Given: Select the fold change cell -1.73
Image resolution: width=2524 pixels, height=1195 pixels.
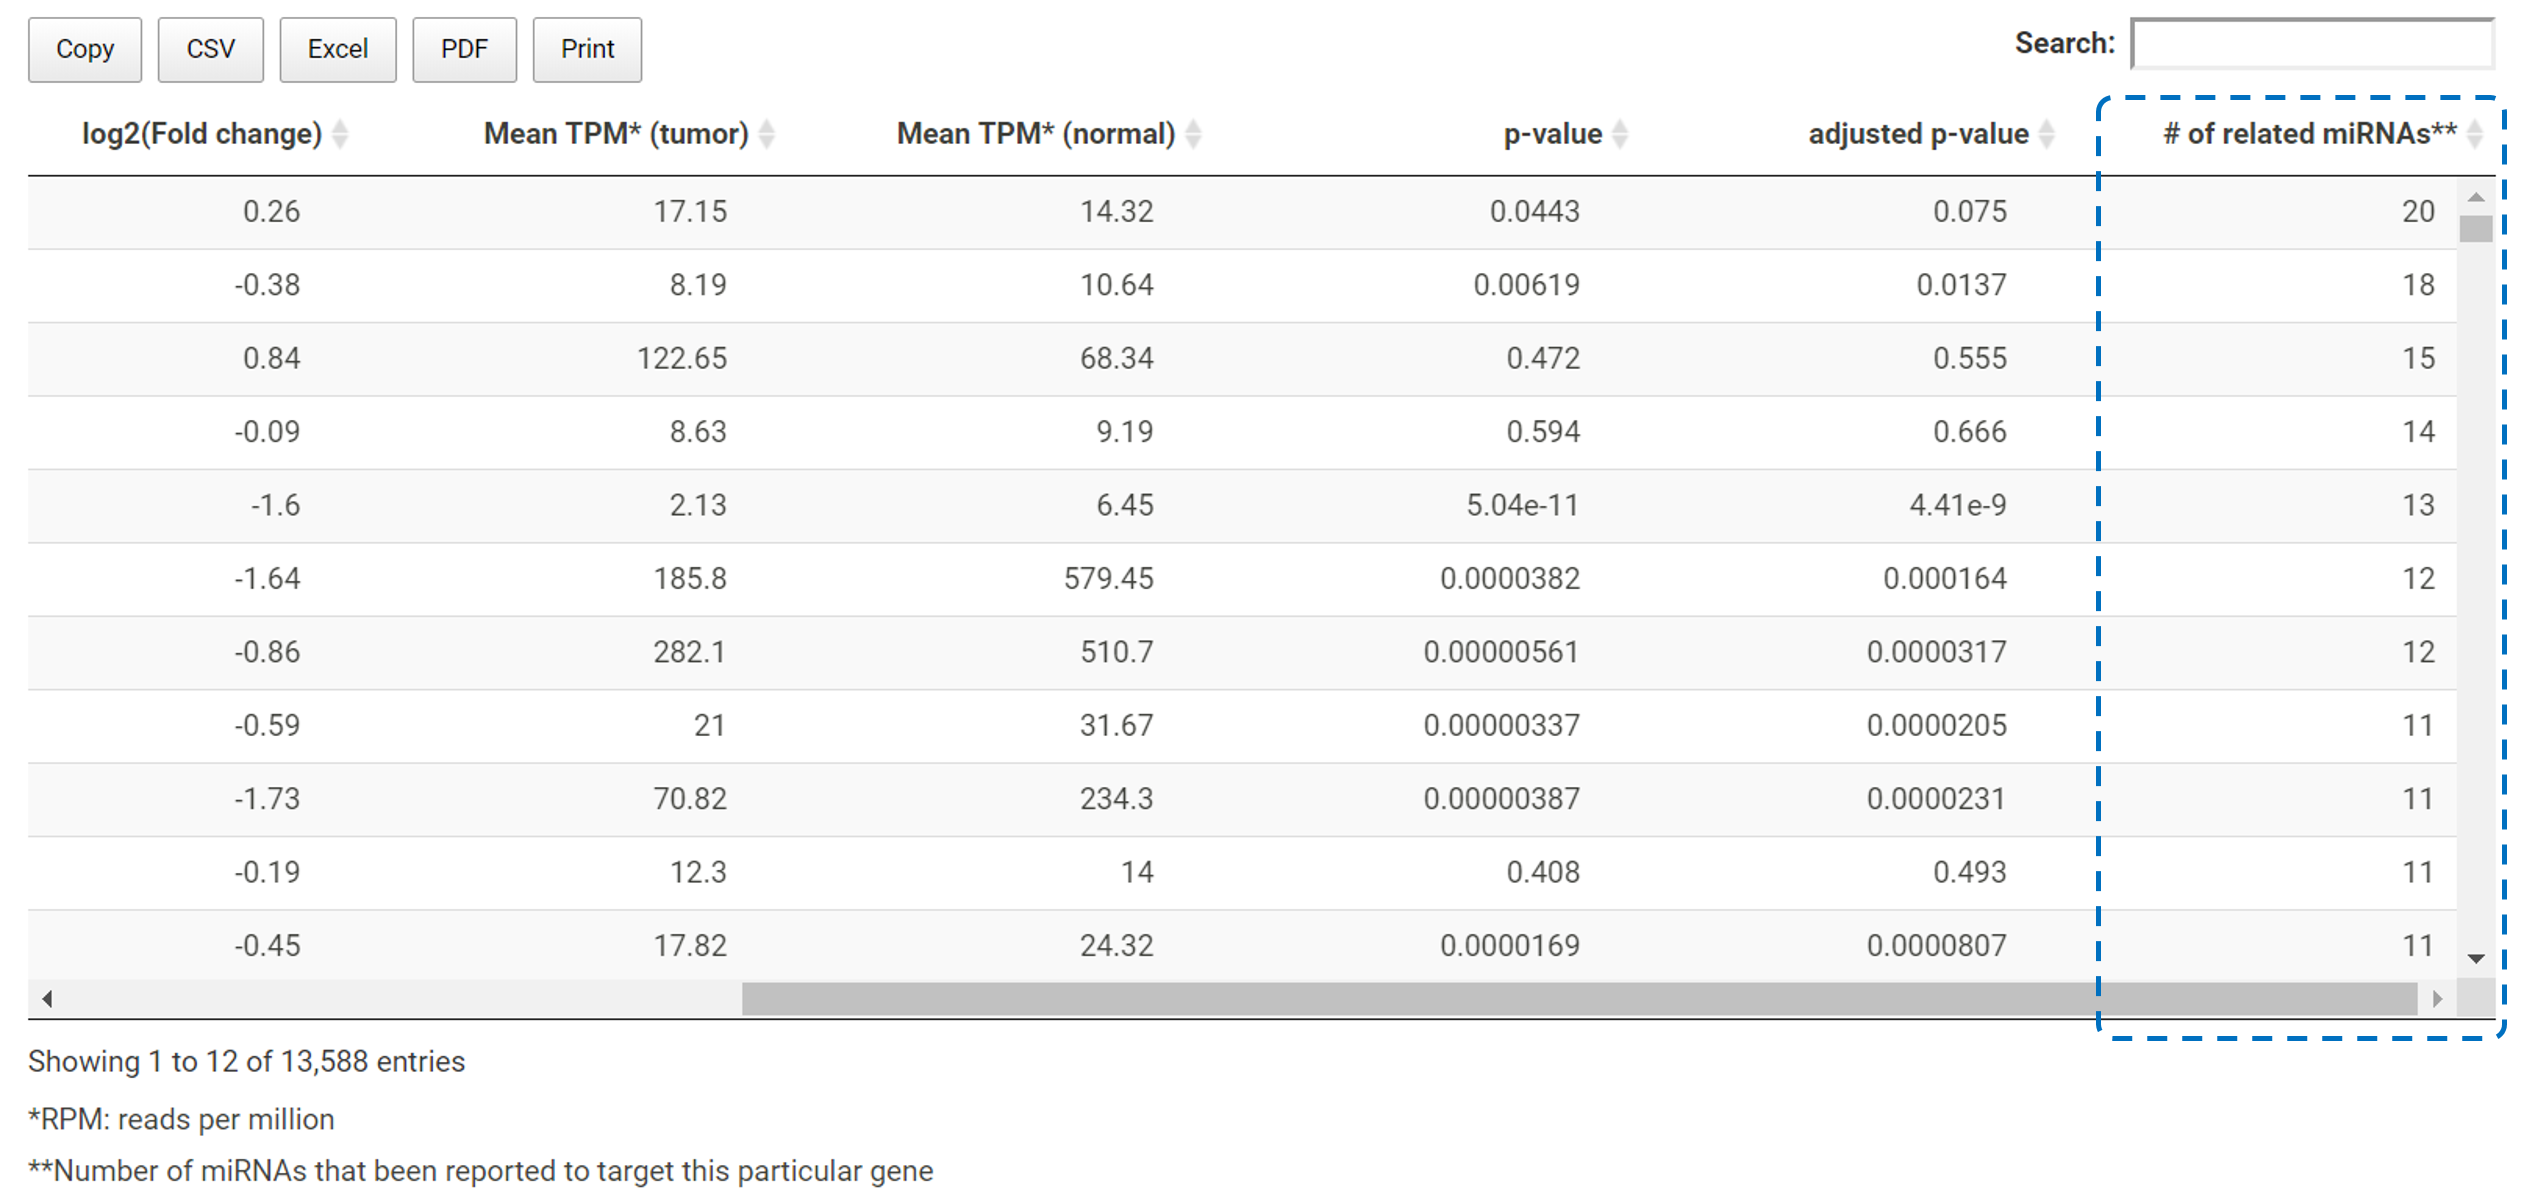Looking at the screenshot, I should point(267,799).
